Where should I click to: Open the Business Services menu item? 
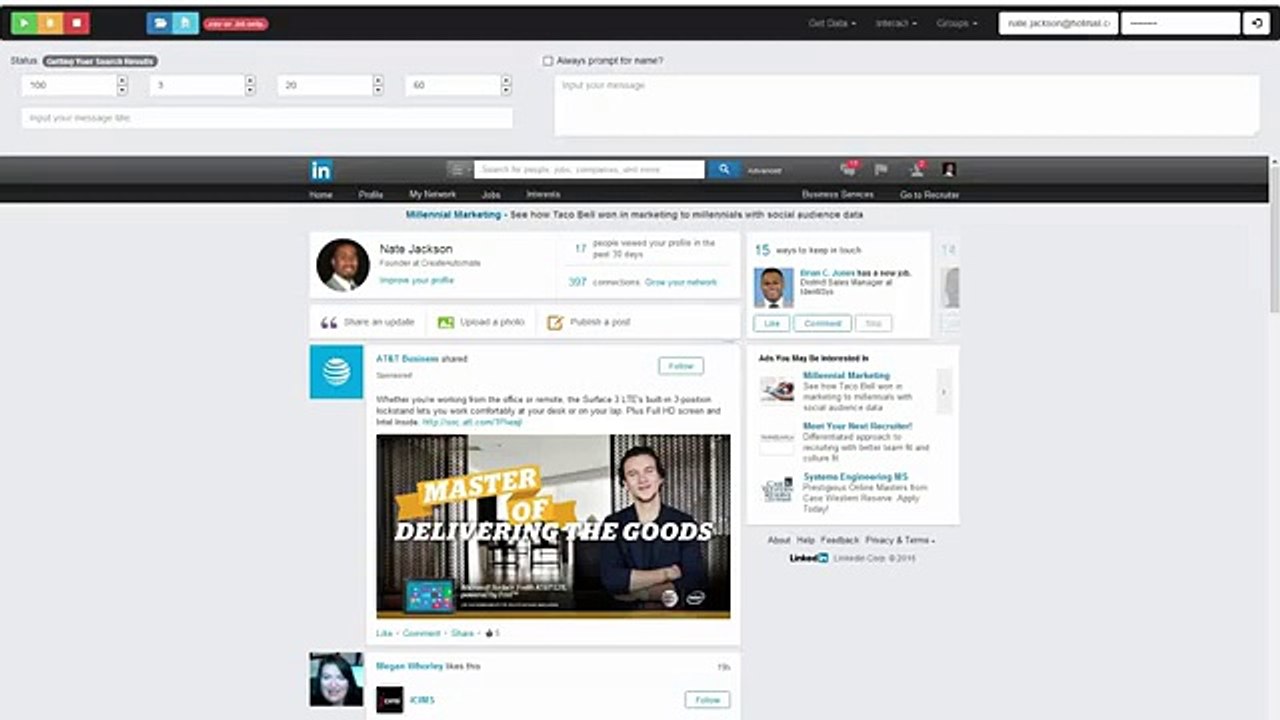pyautogui.click(x=837, y=195)
